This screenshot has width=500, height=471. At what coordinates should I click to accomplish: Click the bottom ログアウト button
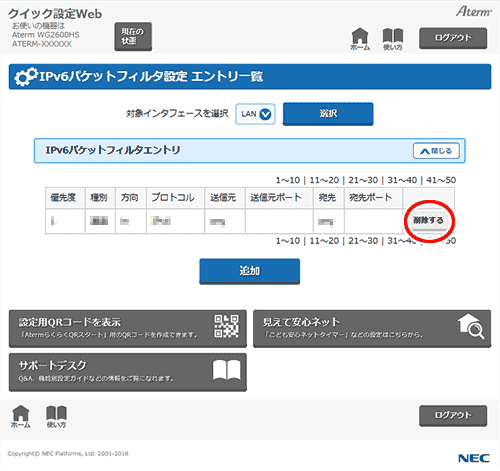click(x=453, y=415)
